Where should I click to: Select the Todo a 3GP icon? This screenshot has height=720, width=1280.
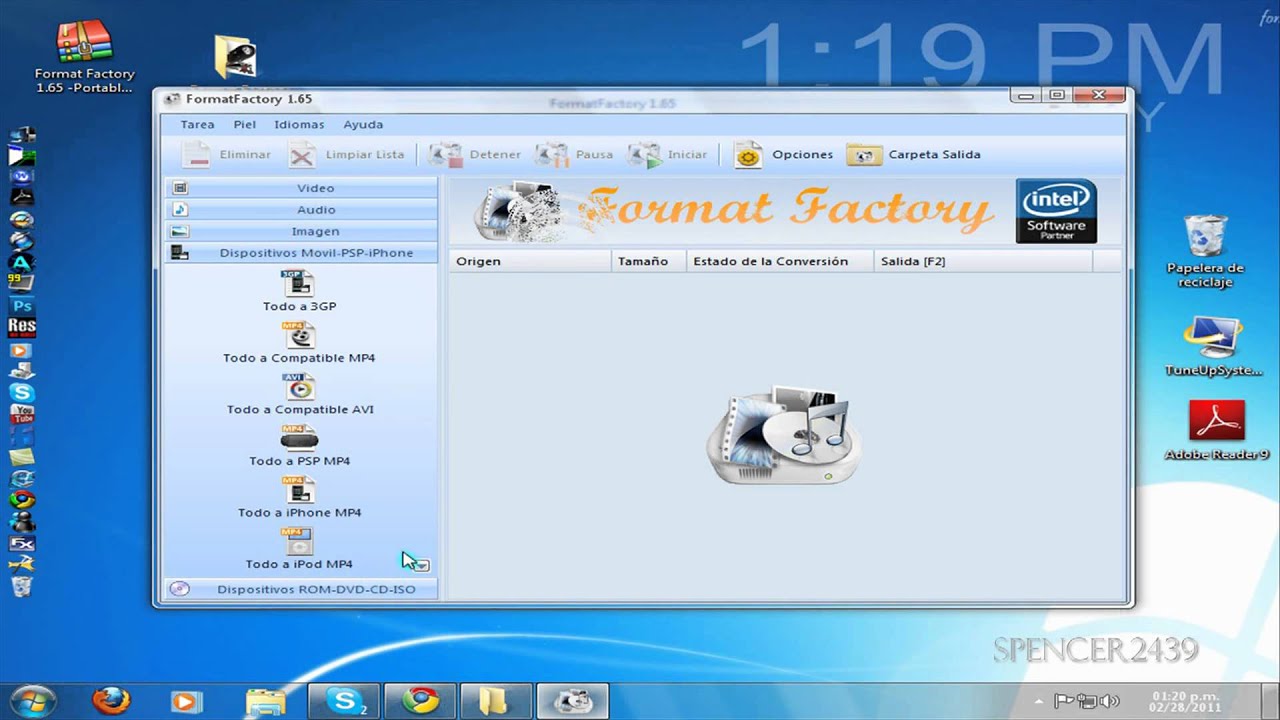(298, 283)
